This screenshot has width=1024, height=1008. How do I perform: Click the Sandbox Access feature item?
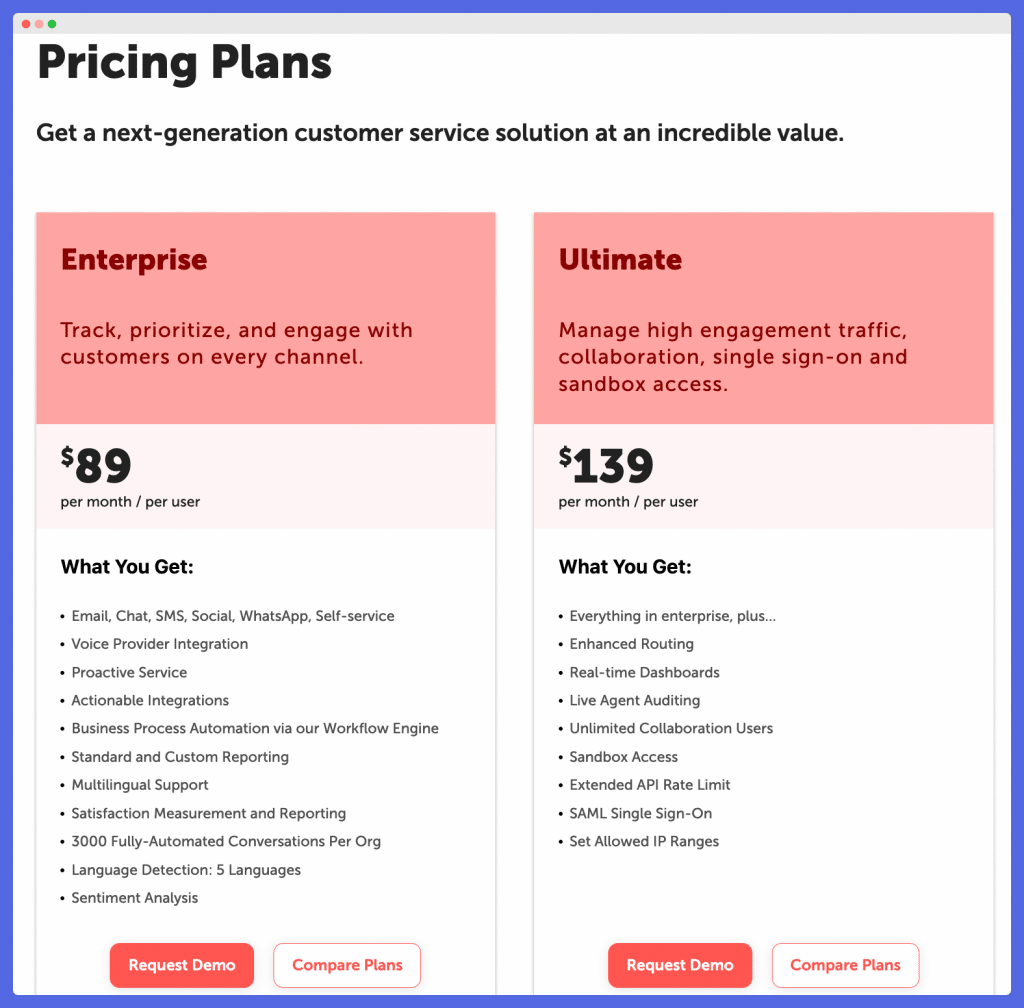(624, 757)
